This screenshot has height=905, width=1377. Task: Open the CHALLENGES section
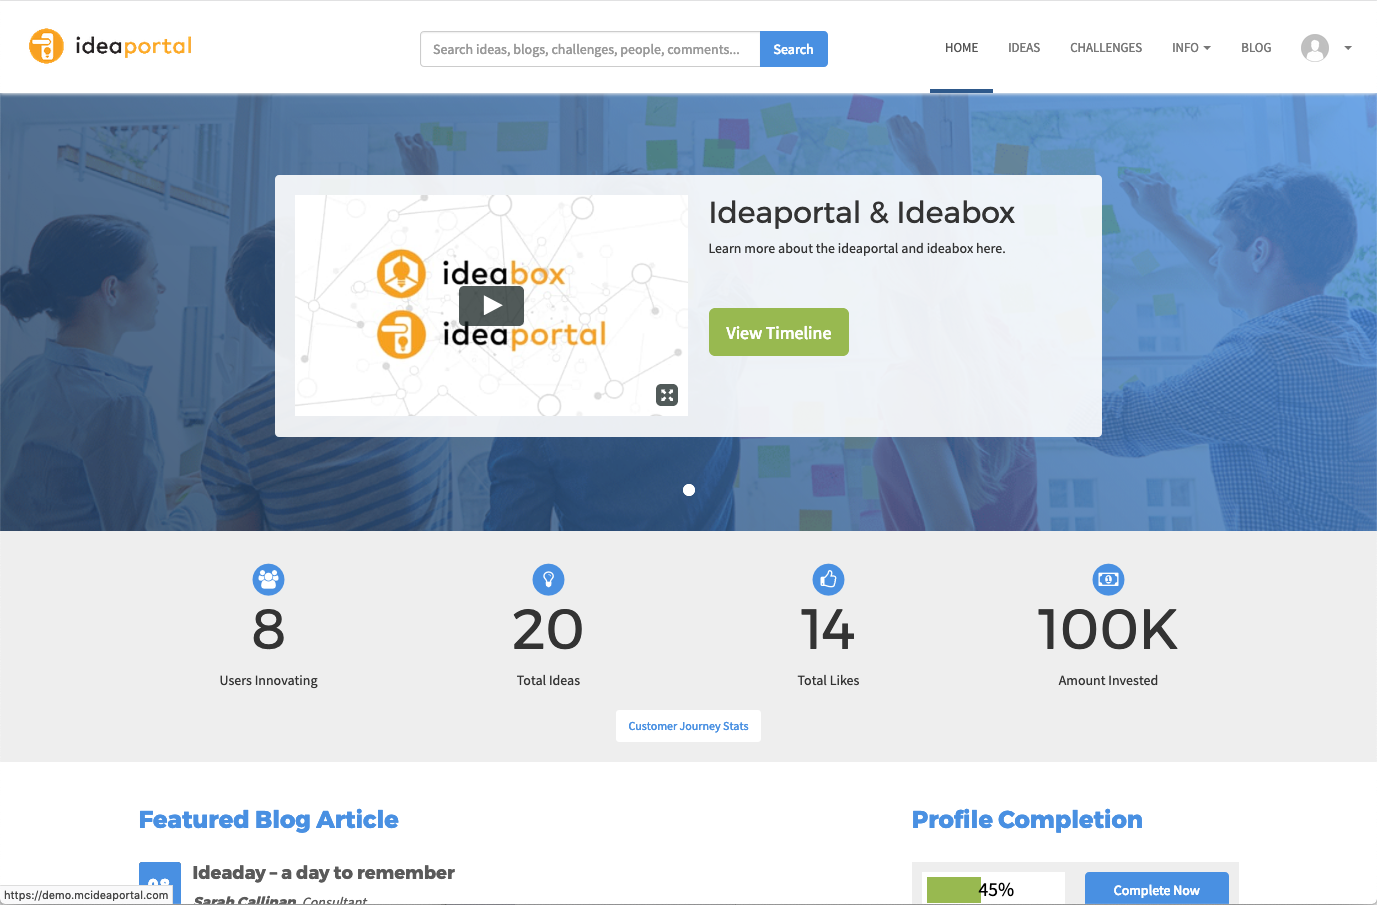coord(1105,47)
